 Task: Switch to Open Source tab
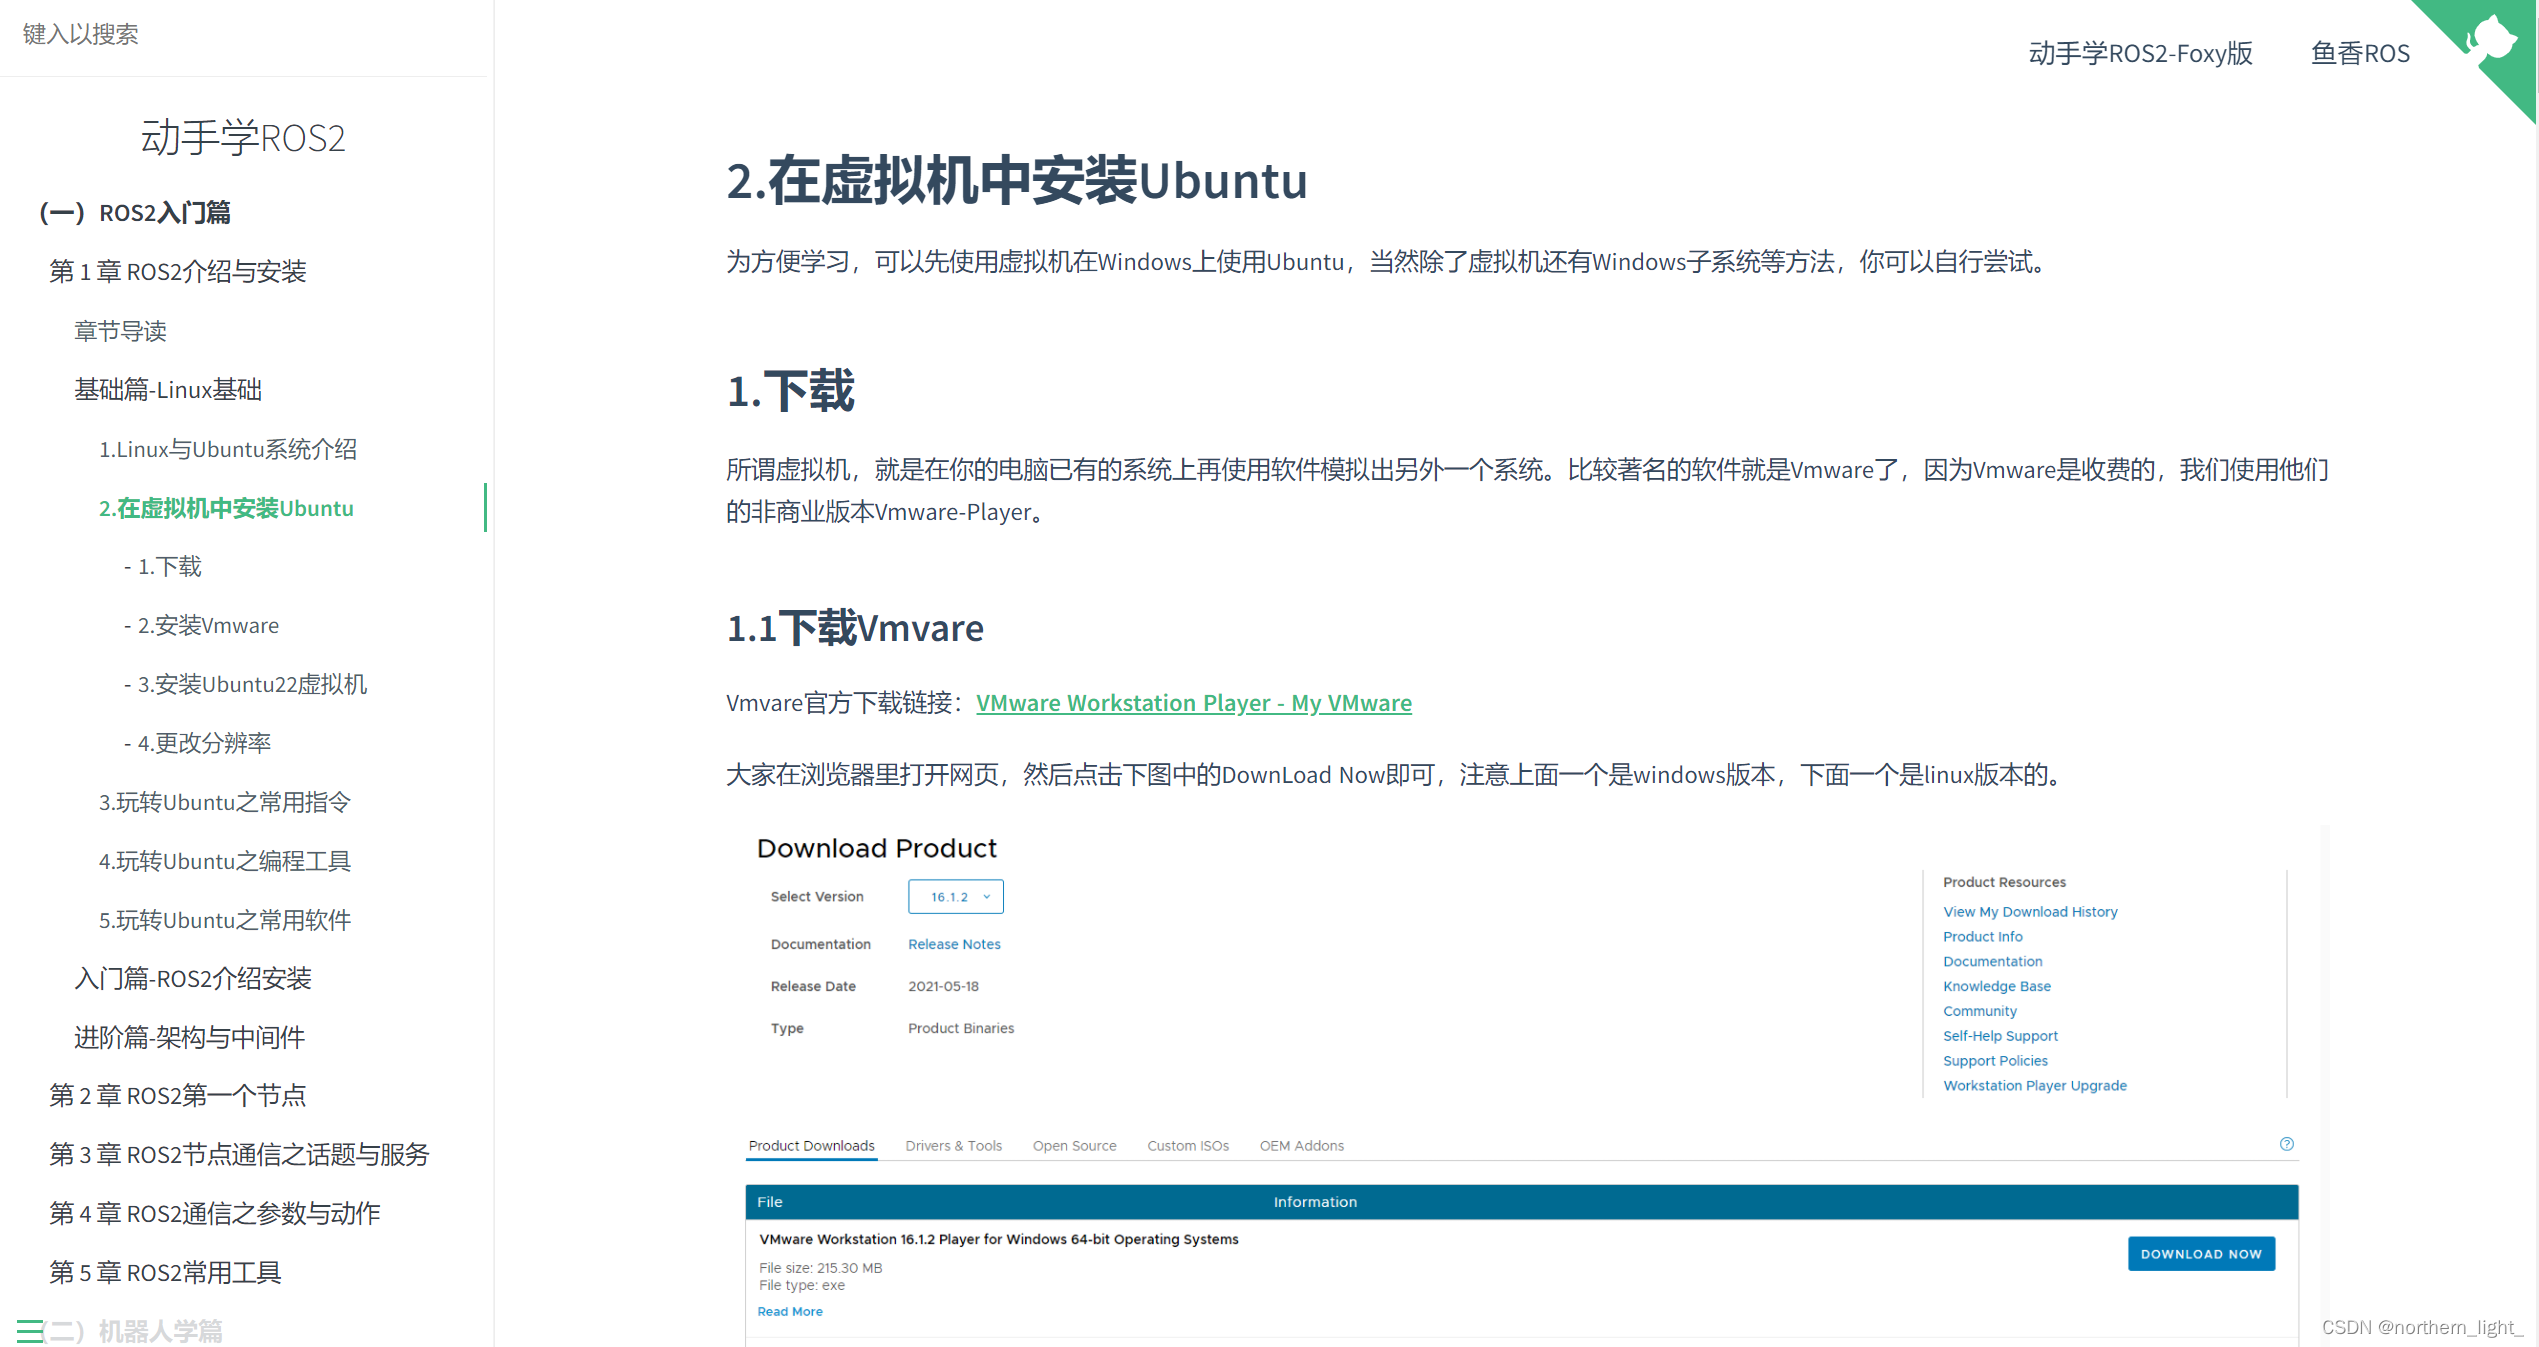pos(1074,1146)
